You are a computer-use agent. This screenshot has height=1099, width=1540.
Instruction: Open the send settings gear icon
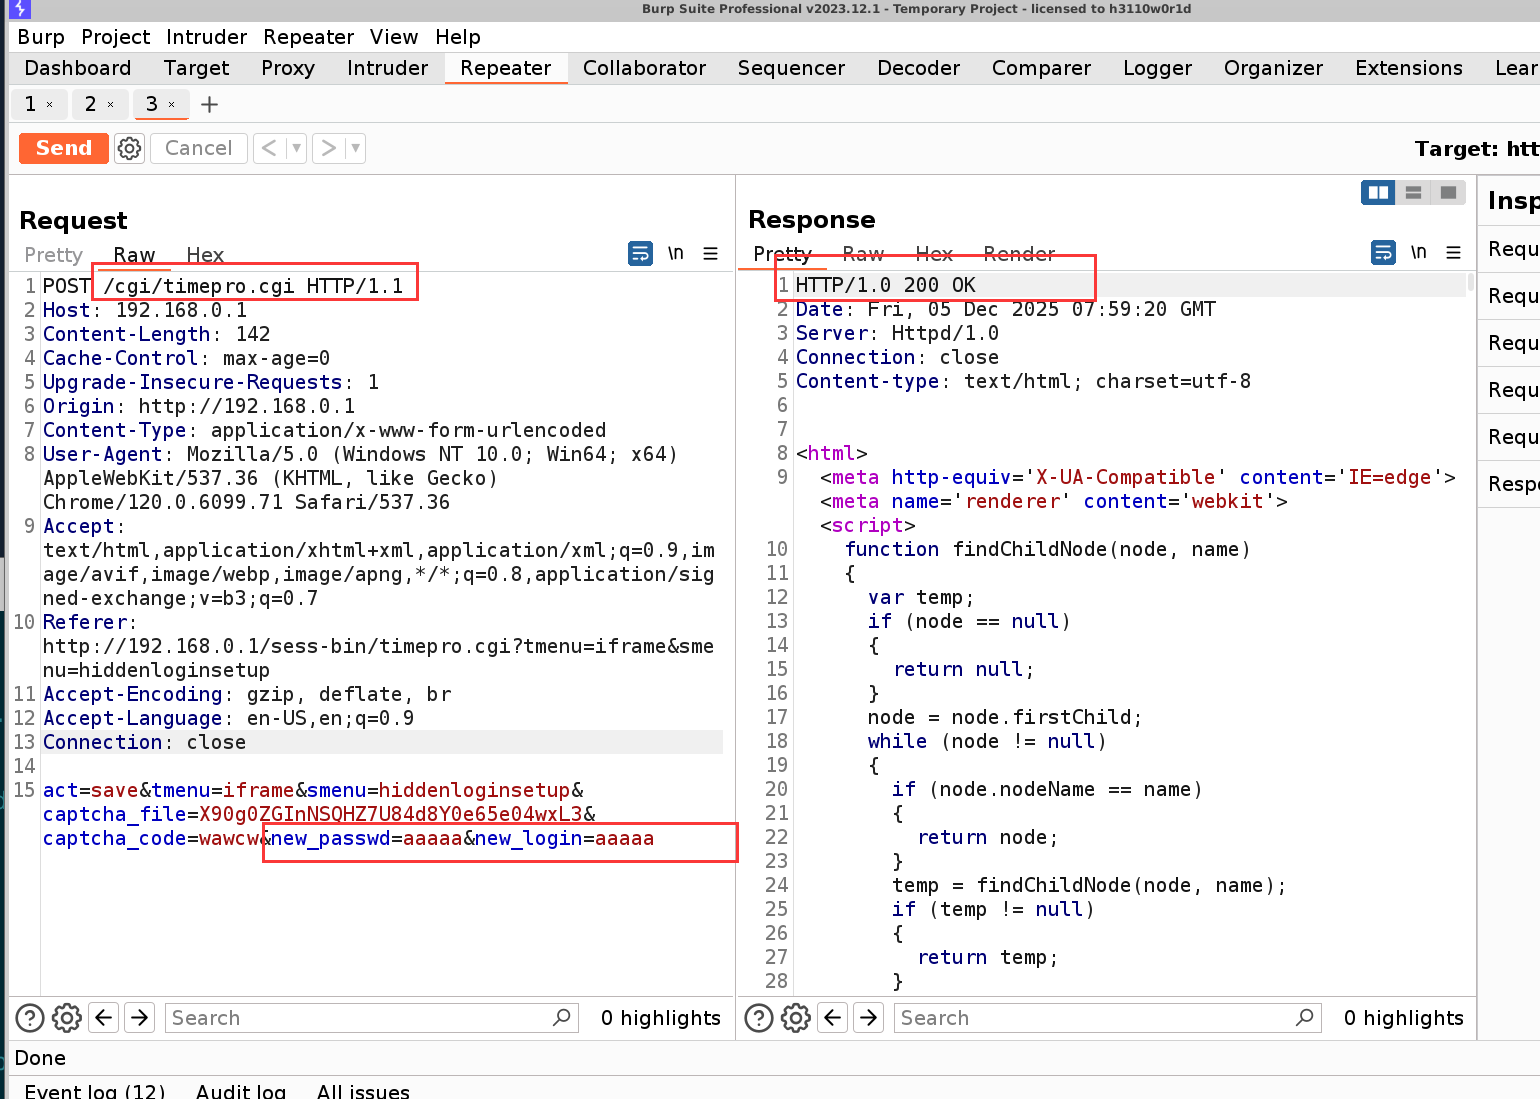(129, 148)
